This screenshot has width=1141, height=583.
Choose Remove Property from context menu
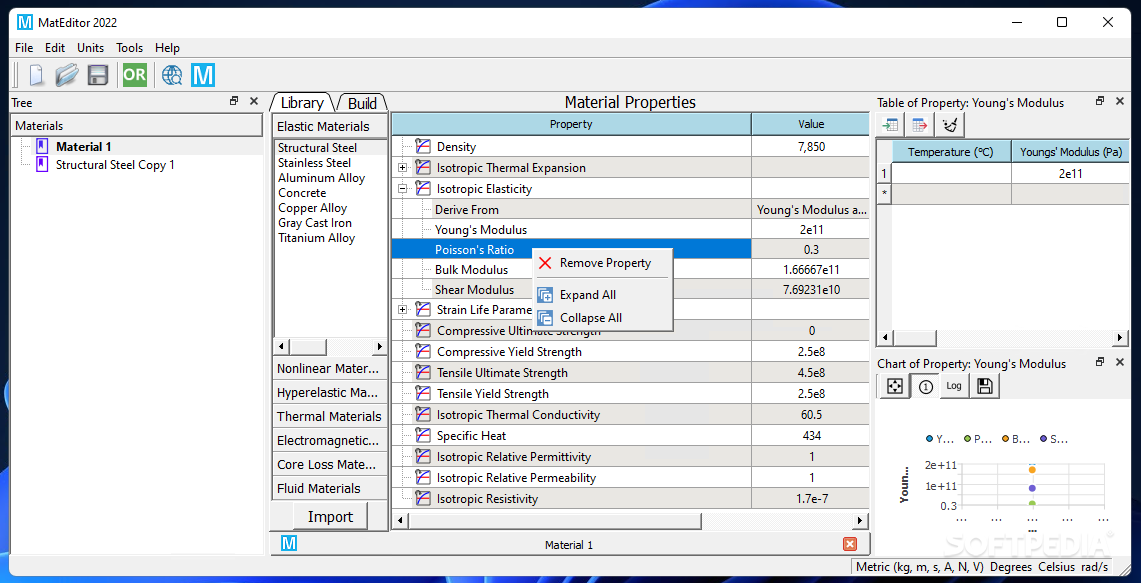tap(602, 263)
